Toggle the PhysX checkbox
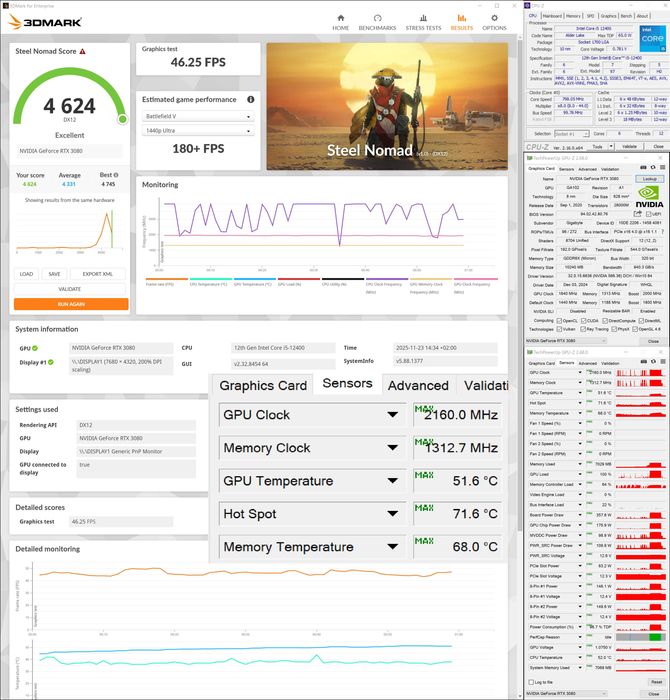Screen dimensions: 670x700 click(614, 329)
